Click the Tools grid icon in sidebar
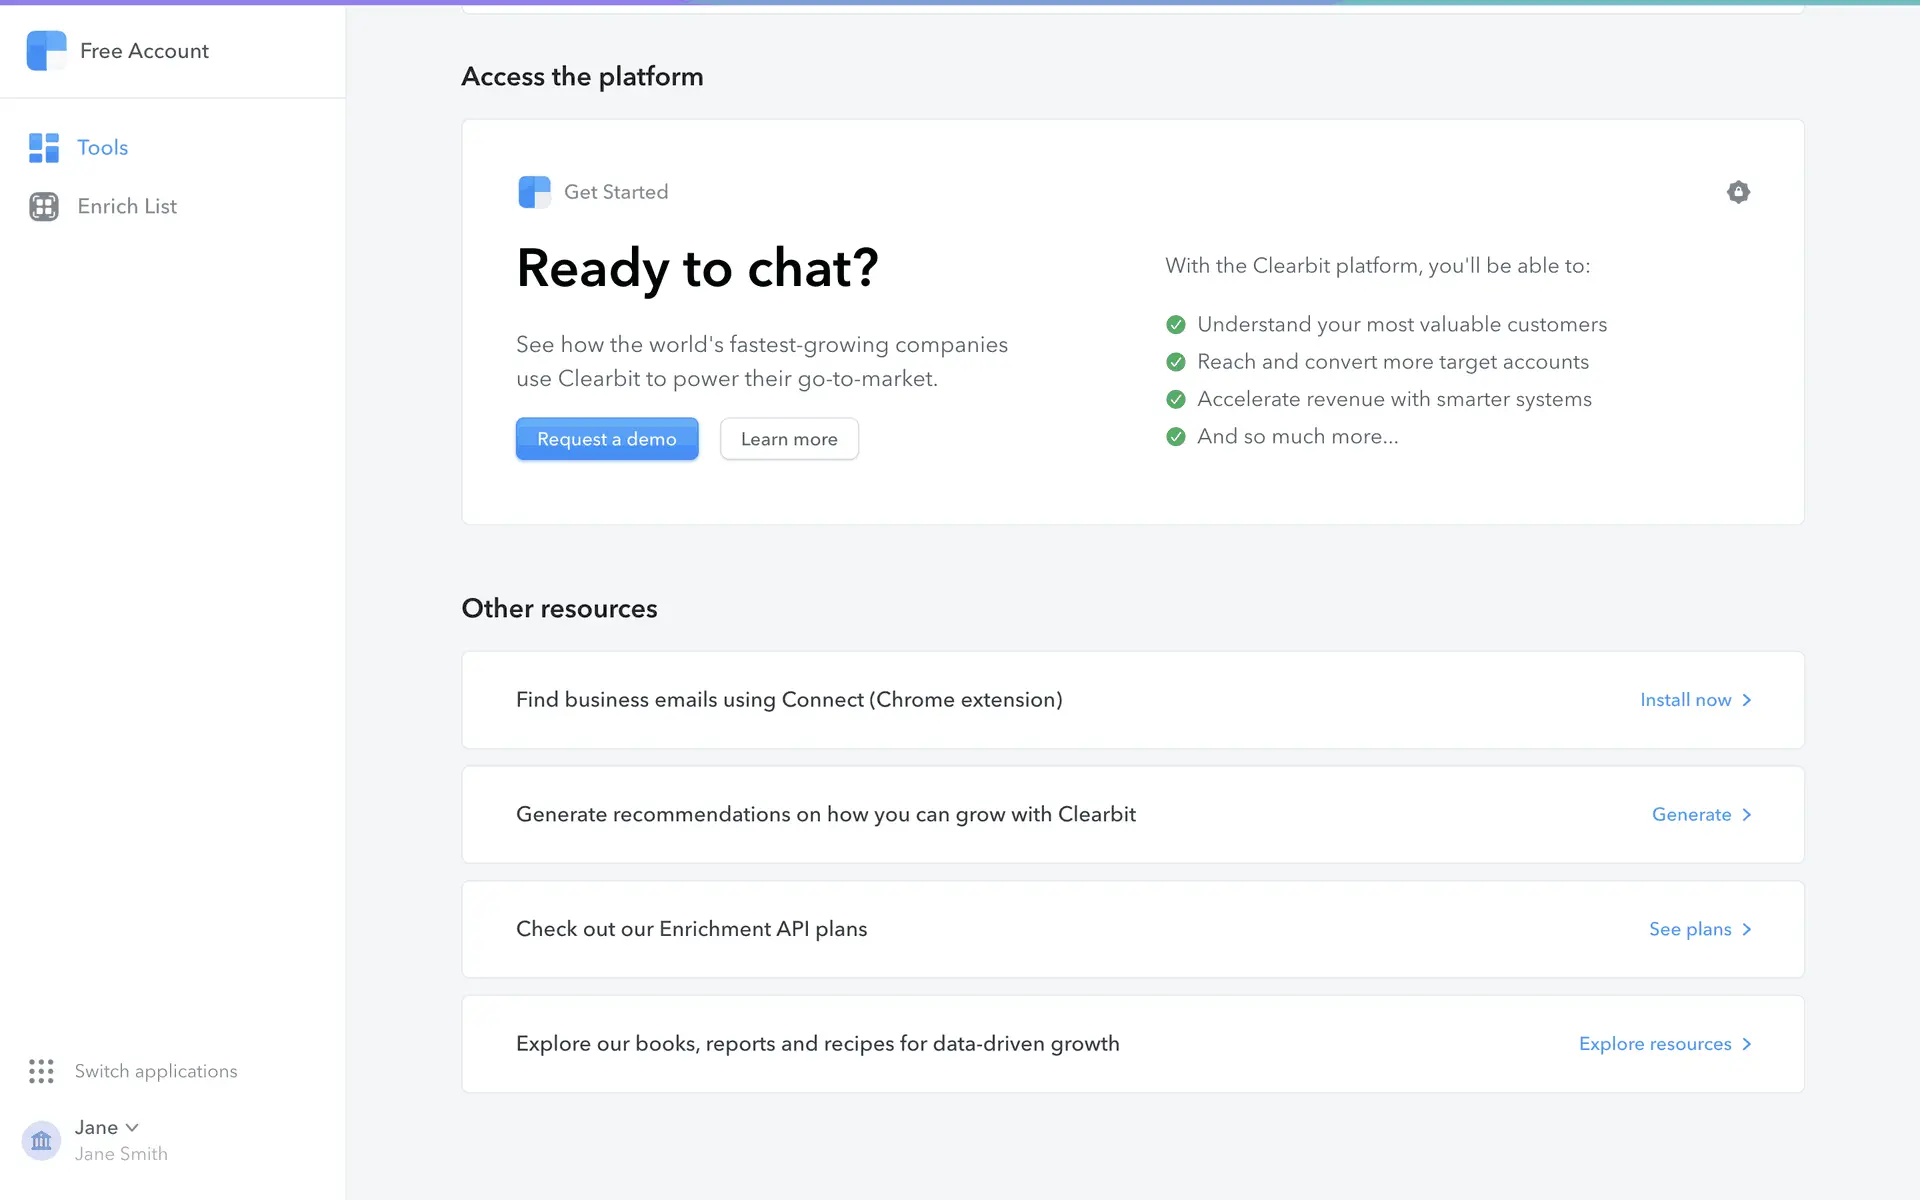This screenshot has width=1920, height=1200. tap(43, 148)
